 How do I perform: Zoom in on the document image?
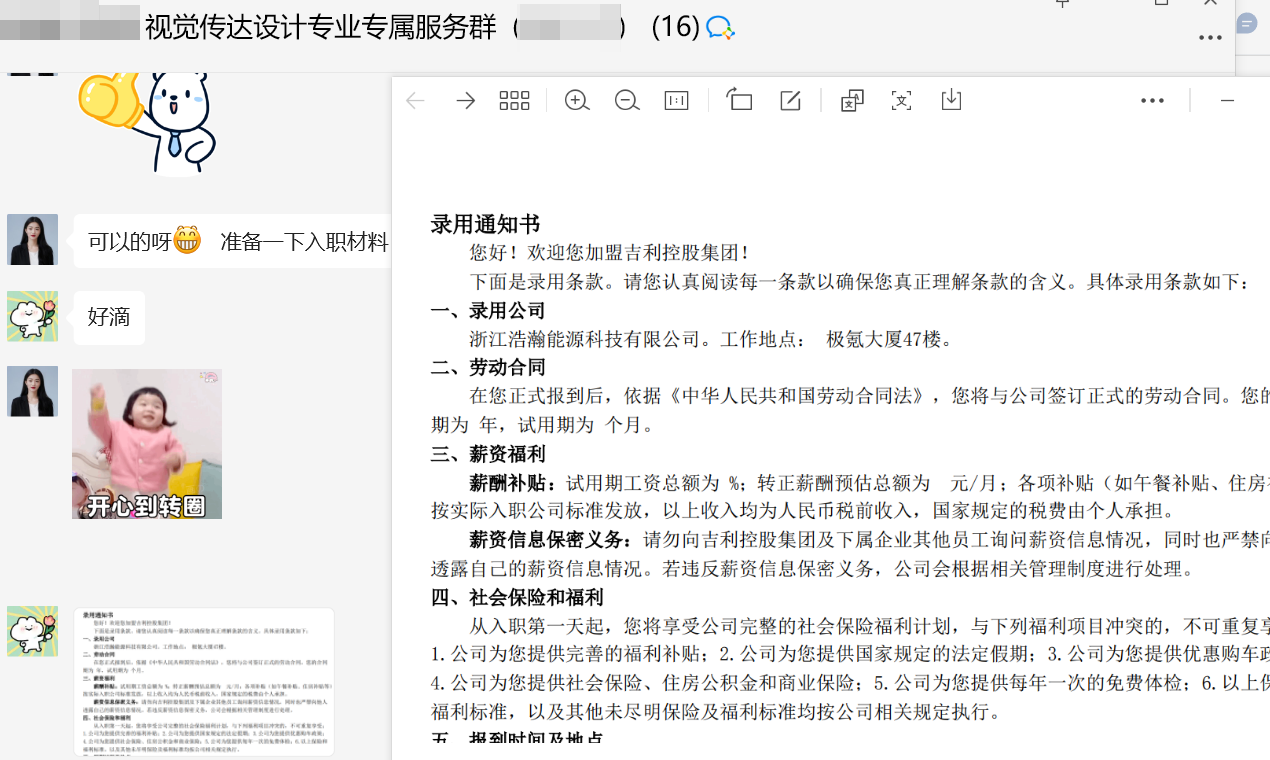coord(577,101)
